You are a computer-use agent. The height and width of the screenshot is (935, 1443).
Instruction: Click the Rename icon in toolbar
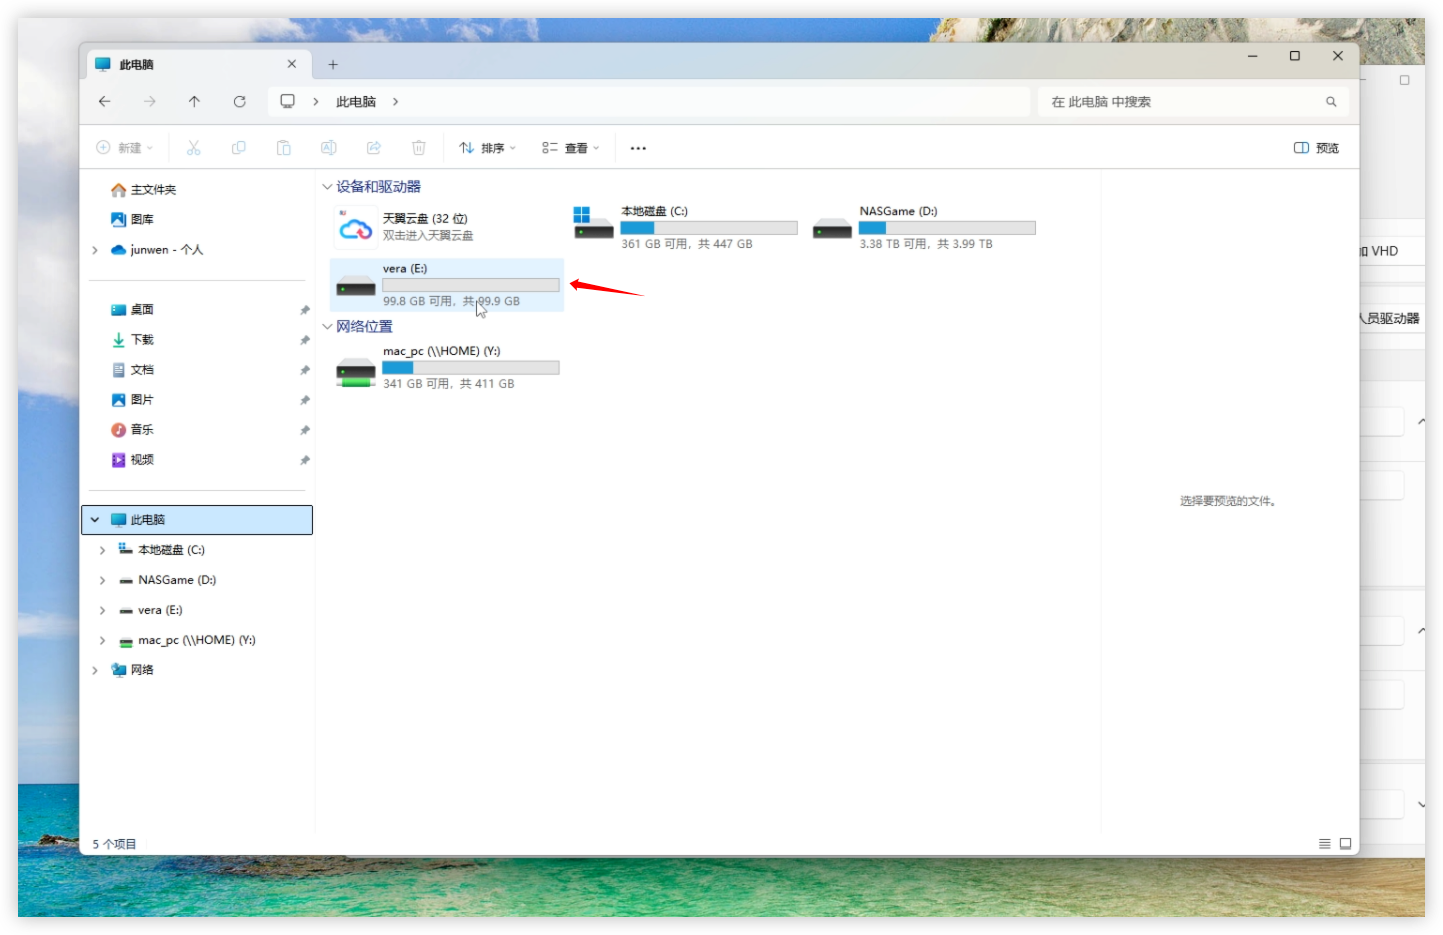(328, 148)
